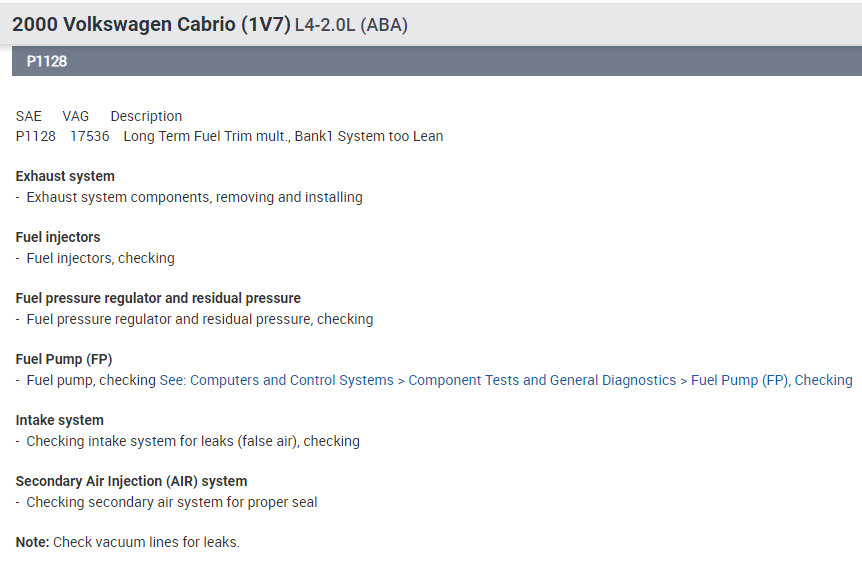The width and height of the screenshot is (862, 573).
Task: Click the Long Term Fuel Trim description text
Action: pyautogui.click(x=283, y=136)
